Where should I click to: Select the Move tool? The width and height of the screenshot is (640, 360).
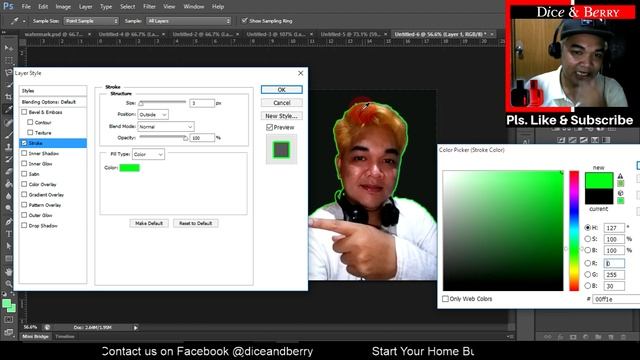tap(8, 48)
